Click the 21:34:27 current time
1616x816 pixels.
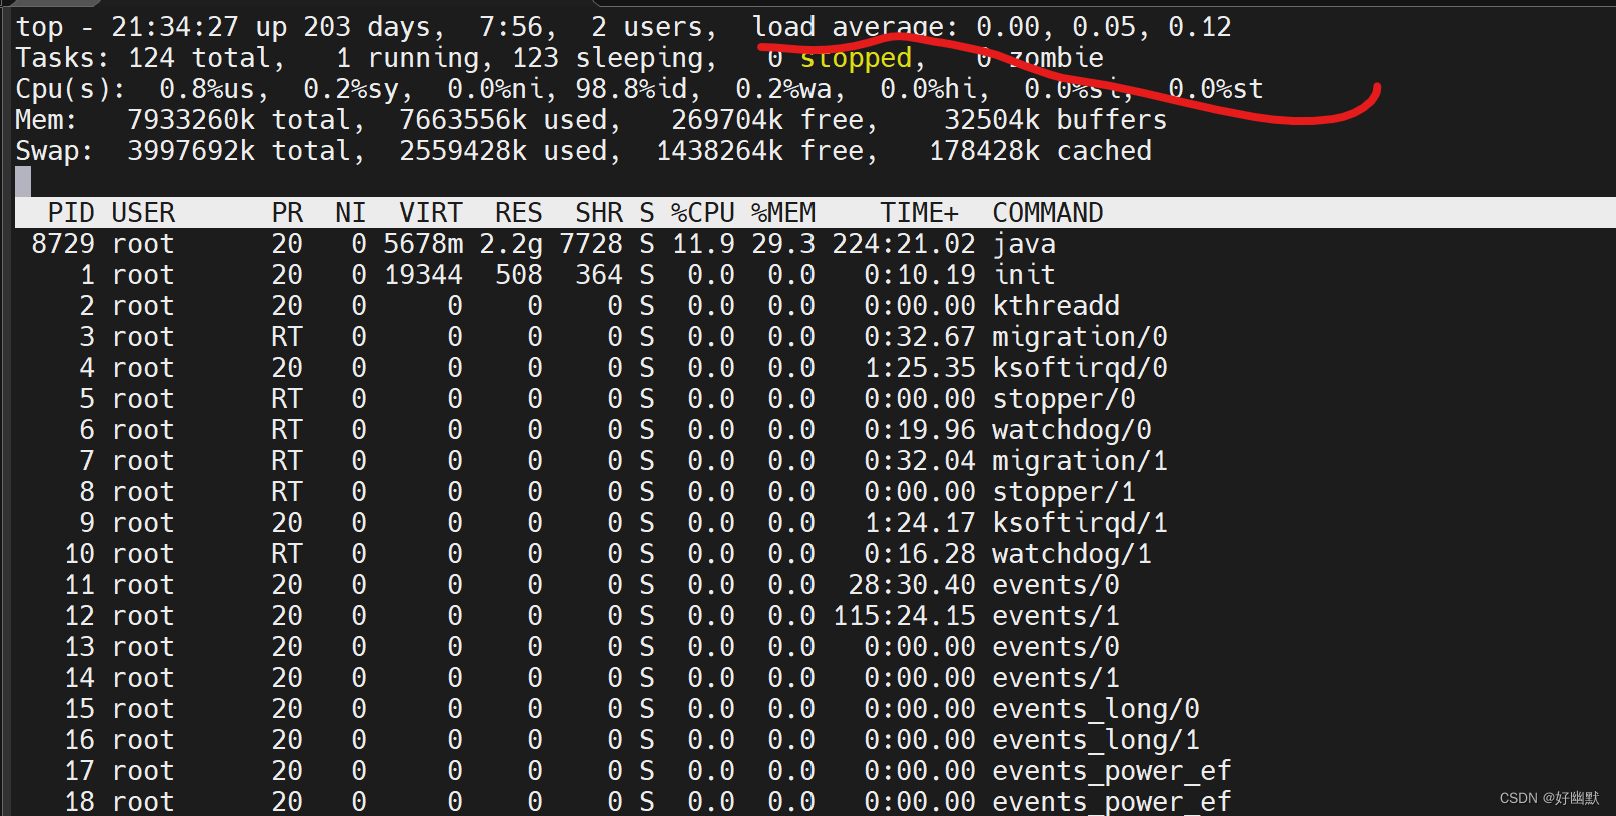(x=175, y=27)
